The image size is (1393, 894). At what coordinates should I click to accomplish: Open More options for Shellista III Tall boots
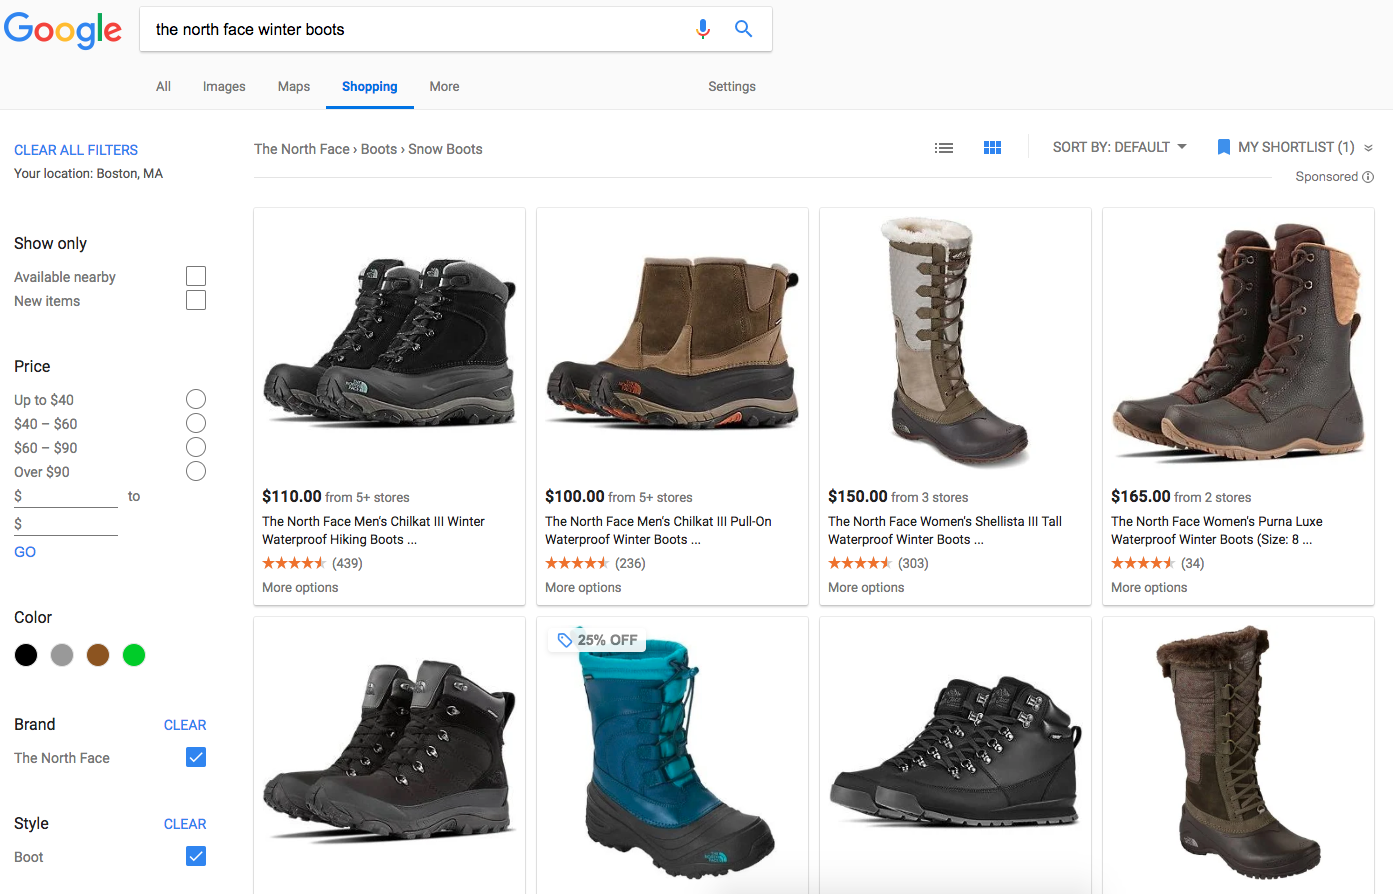coord(866,587)
